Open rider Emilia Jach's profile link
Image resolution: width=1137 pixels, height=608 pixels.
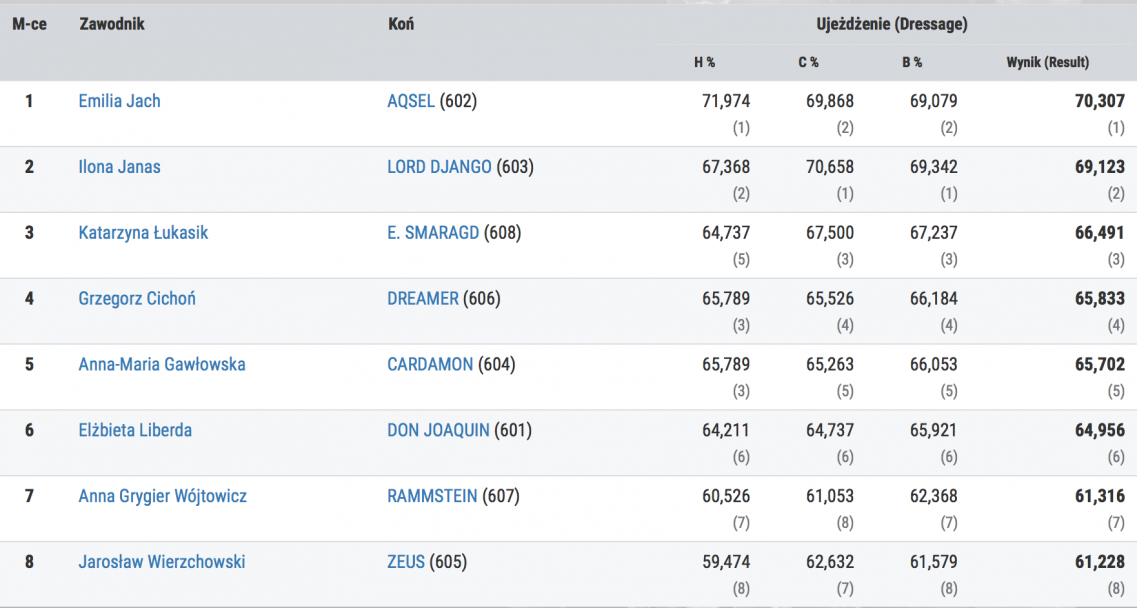(119, 101)
